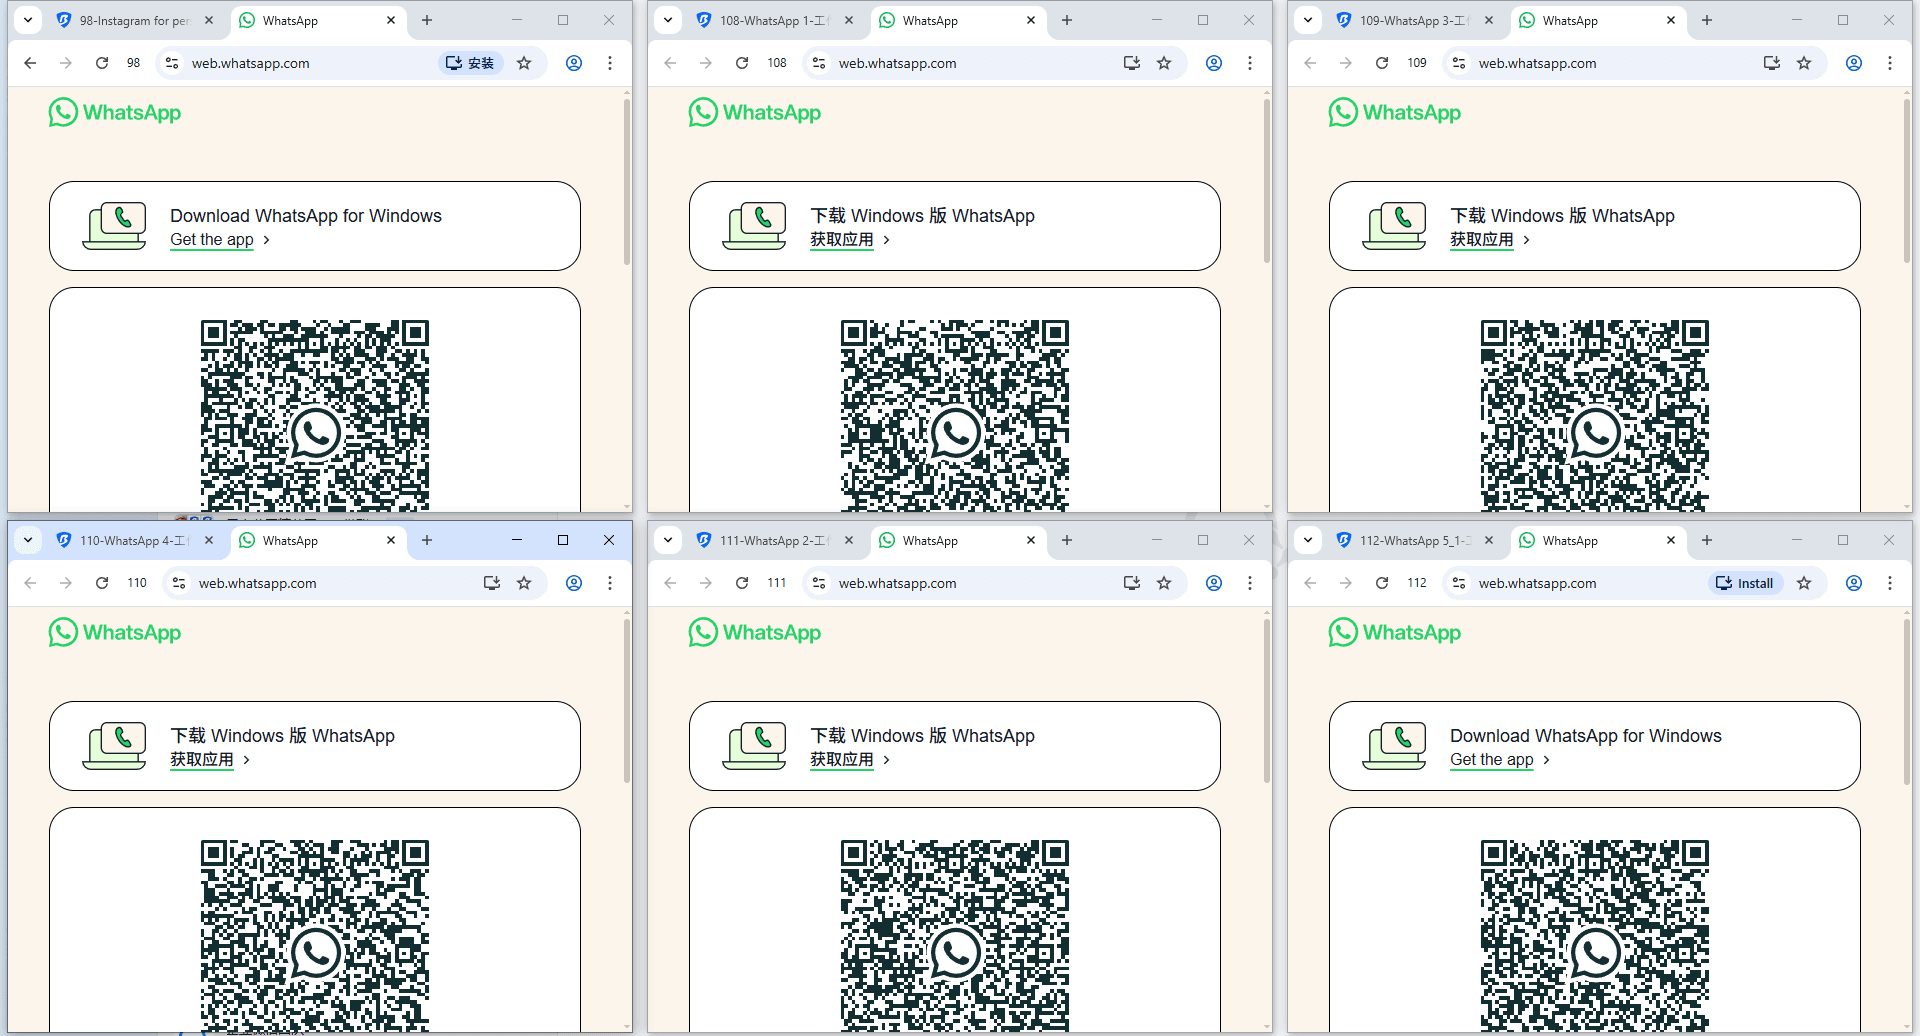Open the tab search dropdown in window 98
The height and width of the screenshot is (1036, 1920).
click(x=27, y=20)
